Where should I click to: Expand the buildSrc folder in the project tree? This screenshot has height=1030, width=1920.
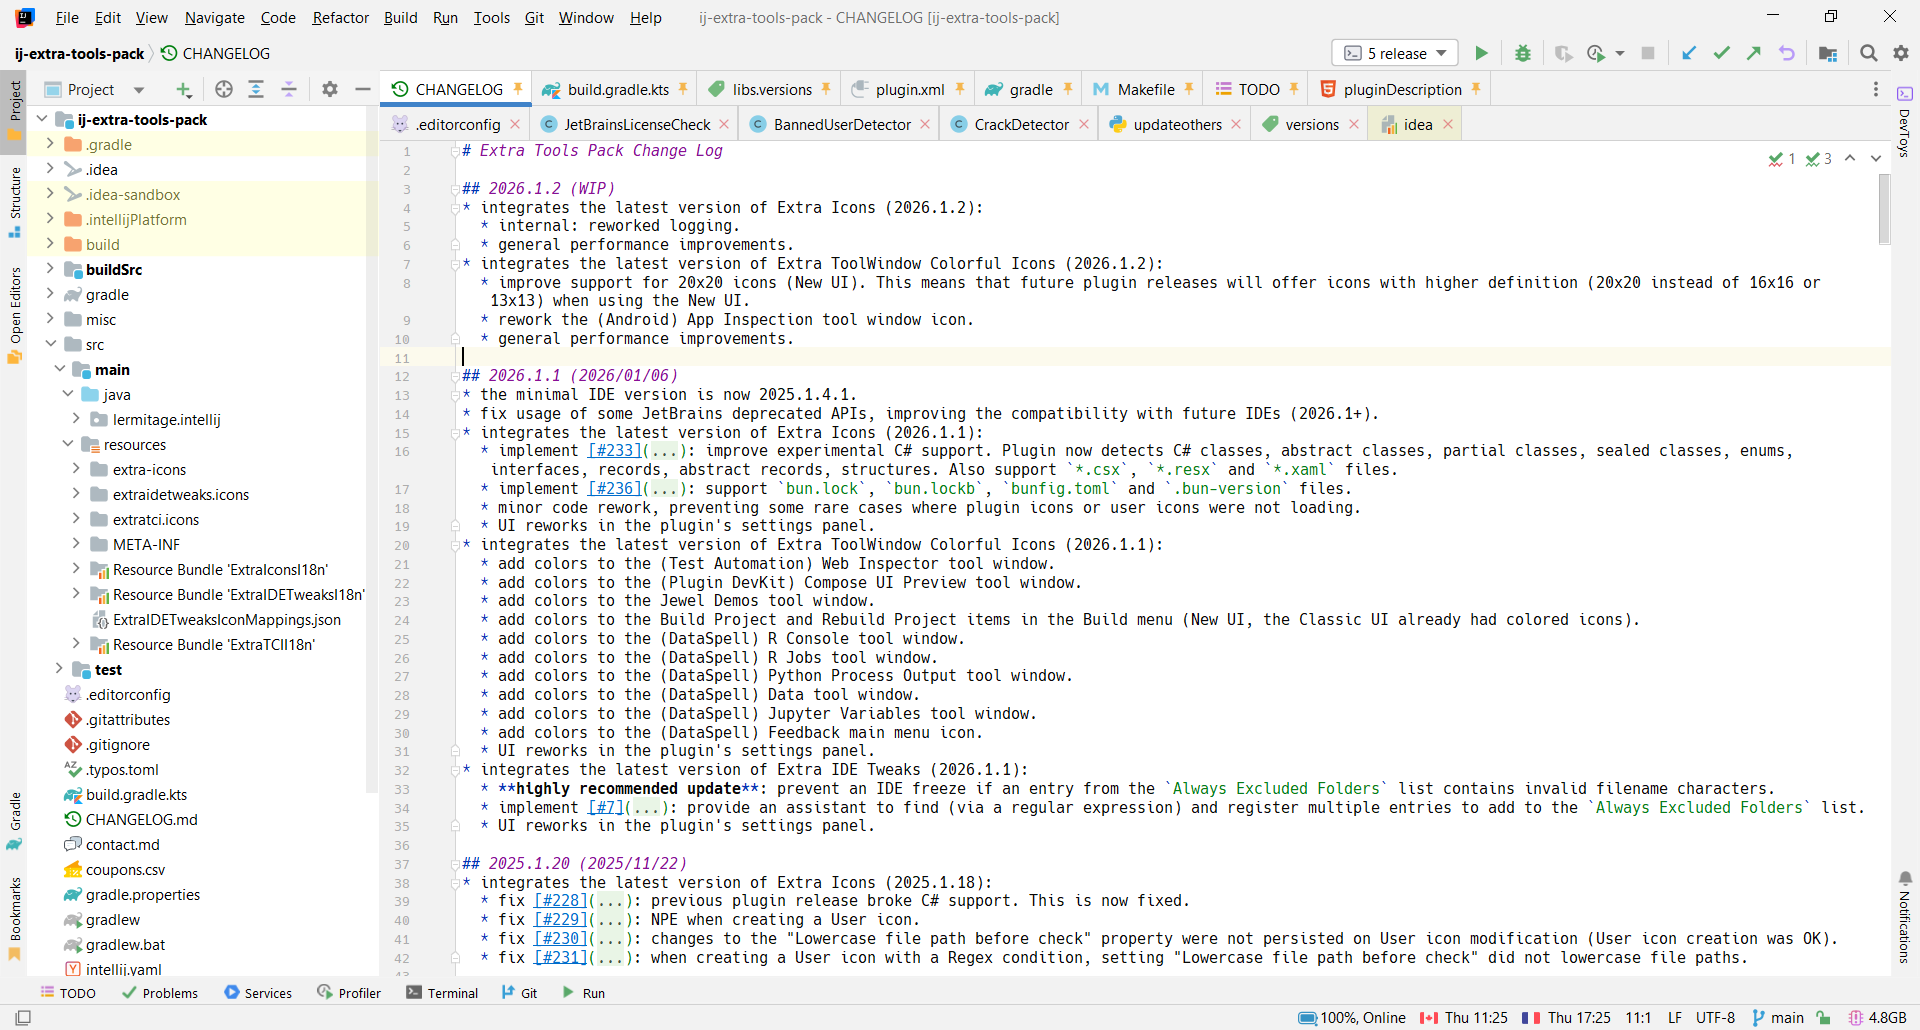pyautogui.click(x=50, y=269)
